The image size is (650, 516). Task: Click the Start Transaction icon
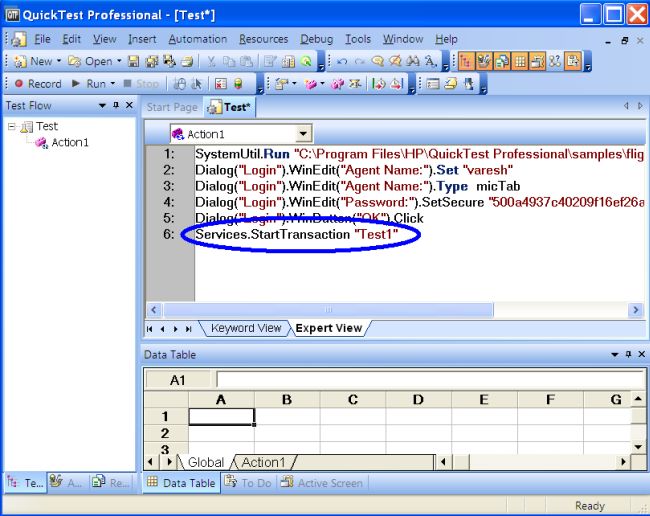[378, 84]
